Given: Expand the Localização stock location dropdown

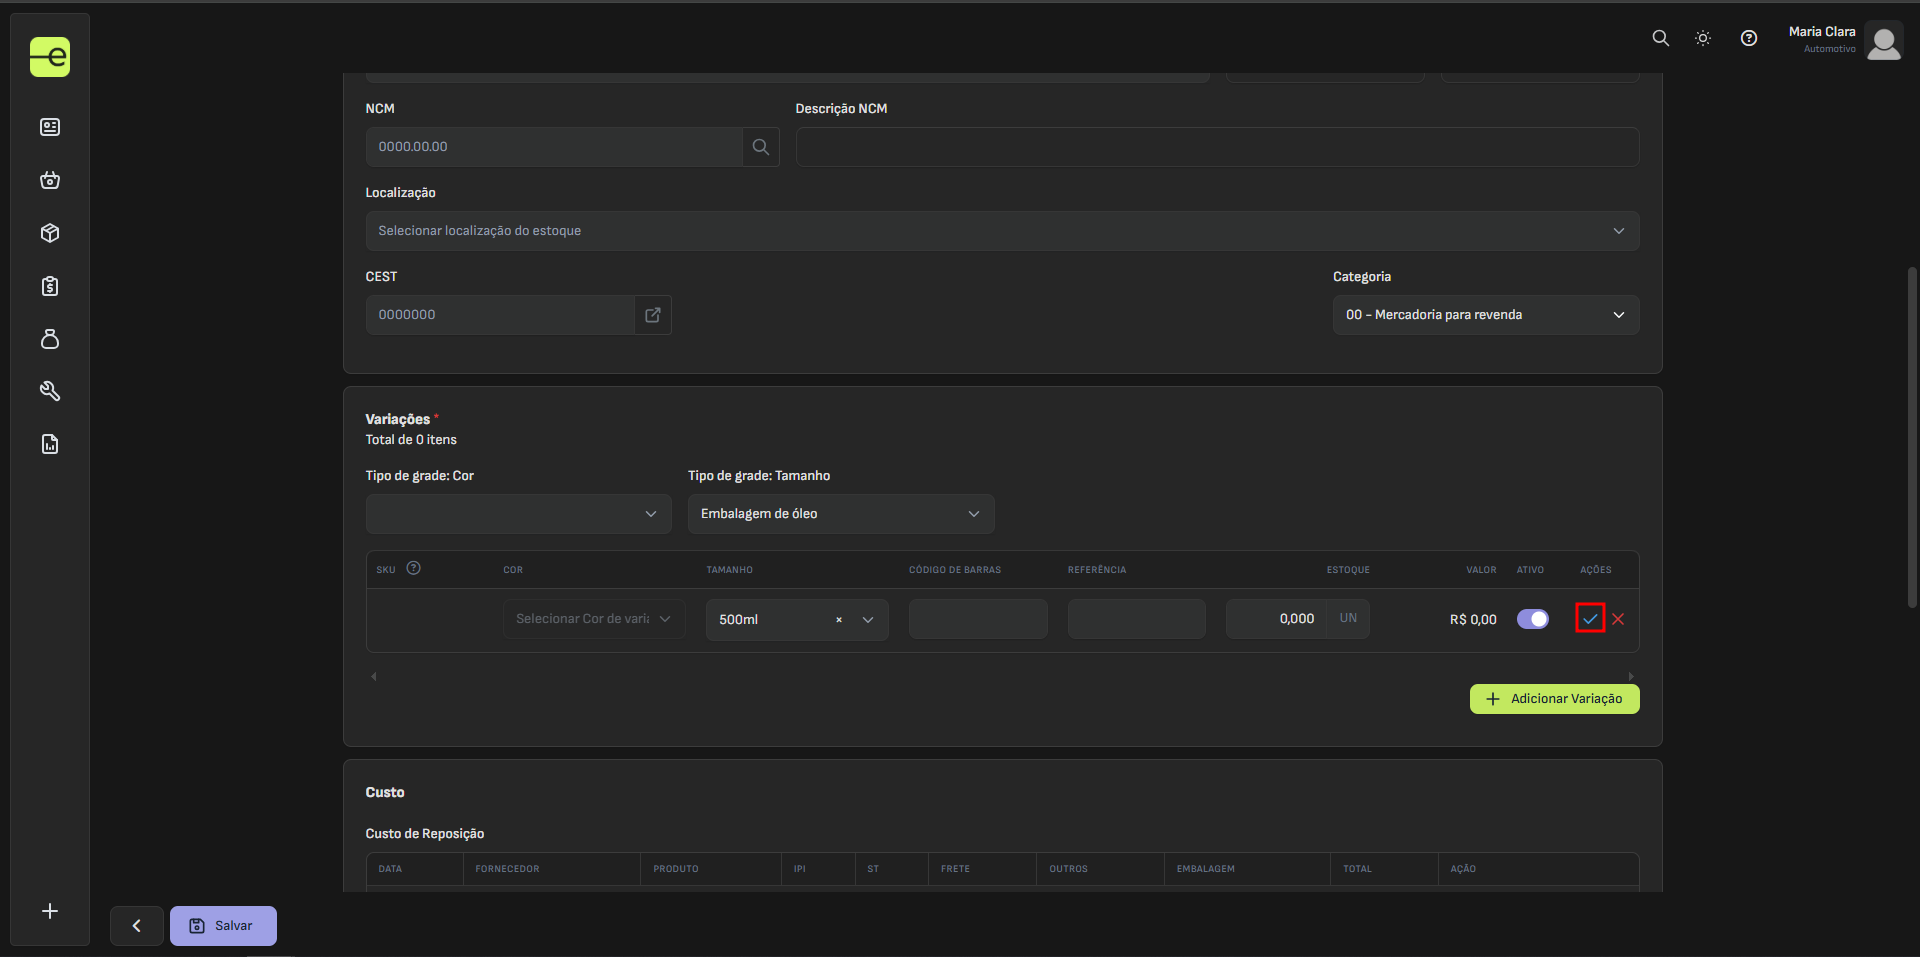Looking at the screenshot, I should (x=1001, y=231).
